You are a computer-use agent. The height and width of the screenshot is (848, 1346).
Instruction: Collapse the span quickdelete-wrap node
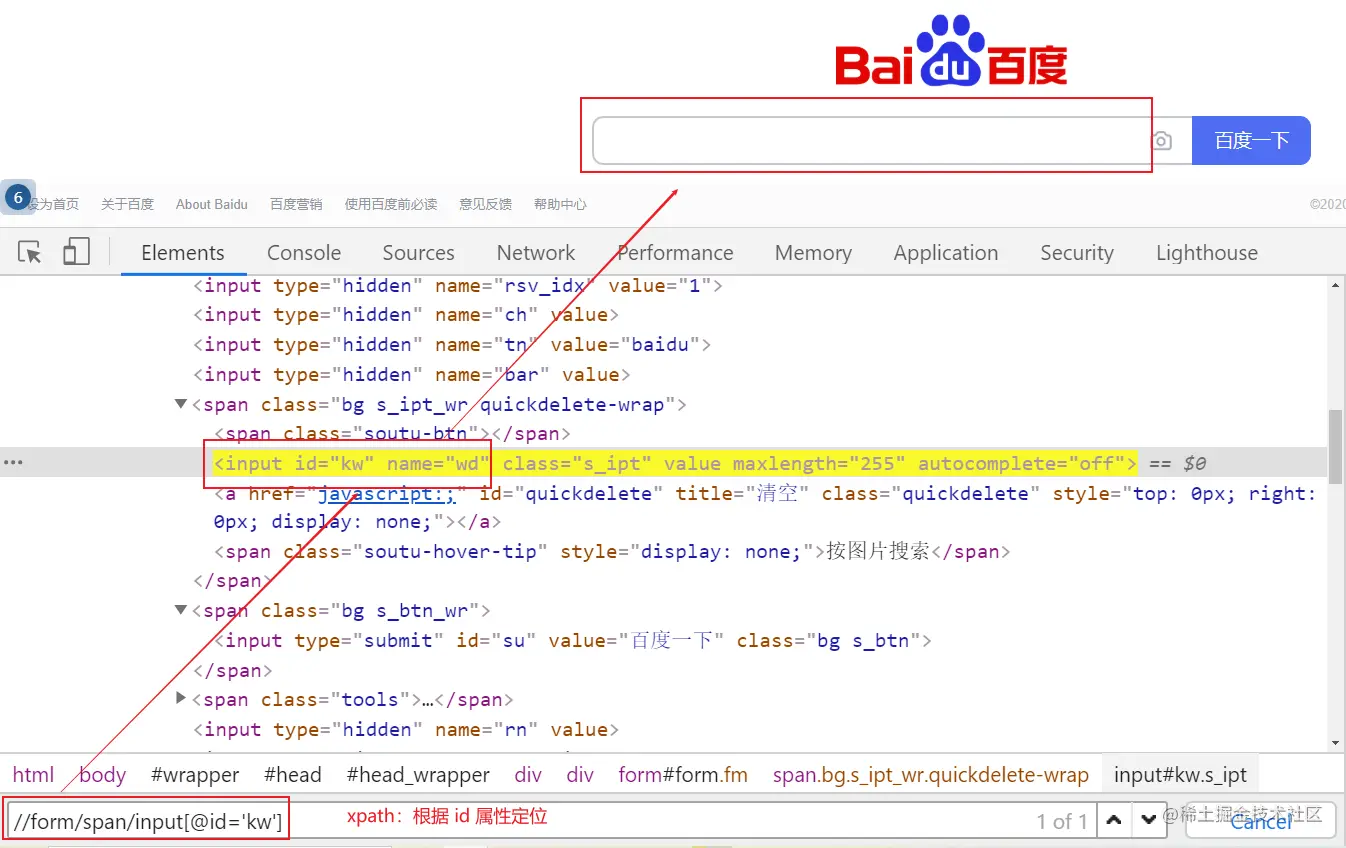tap(181, 404)
